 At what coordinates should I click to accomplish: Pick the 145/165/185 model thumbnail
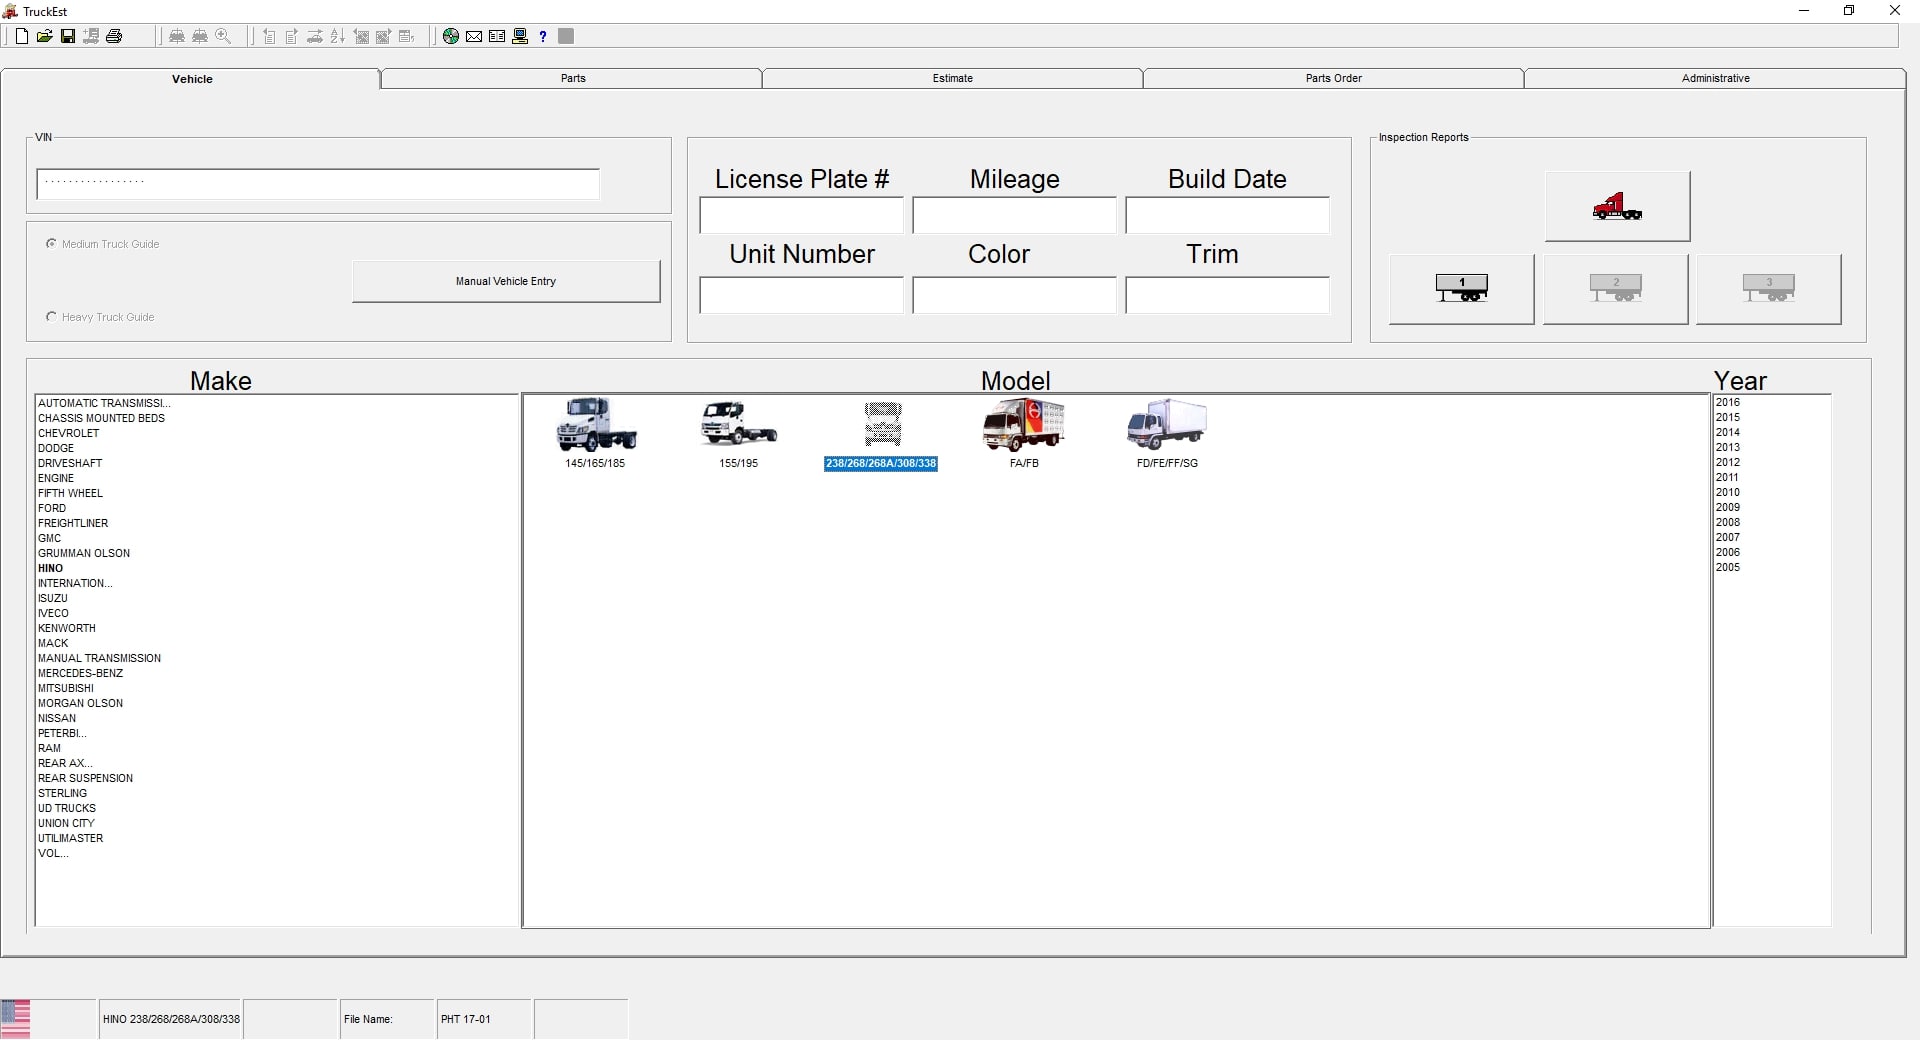point(596,427)
